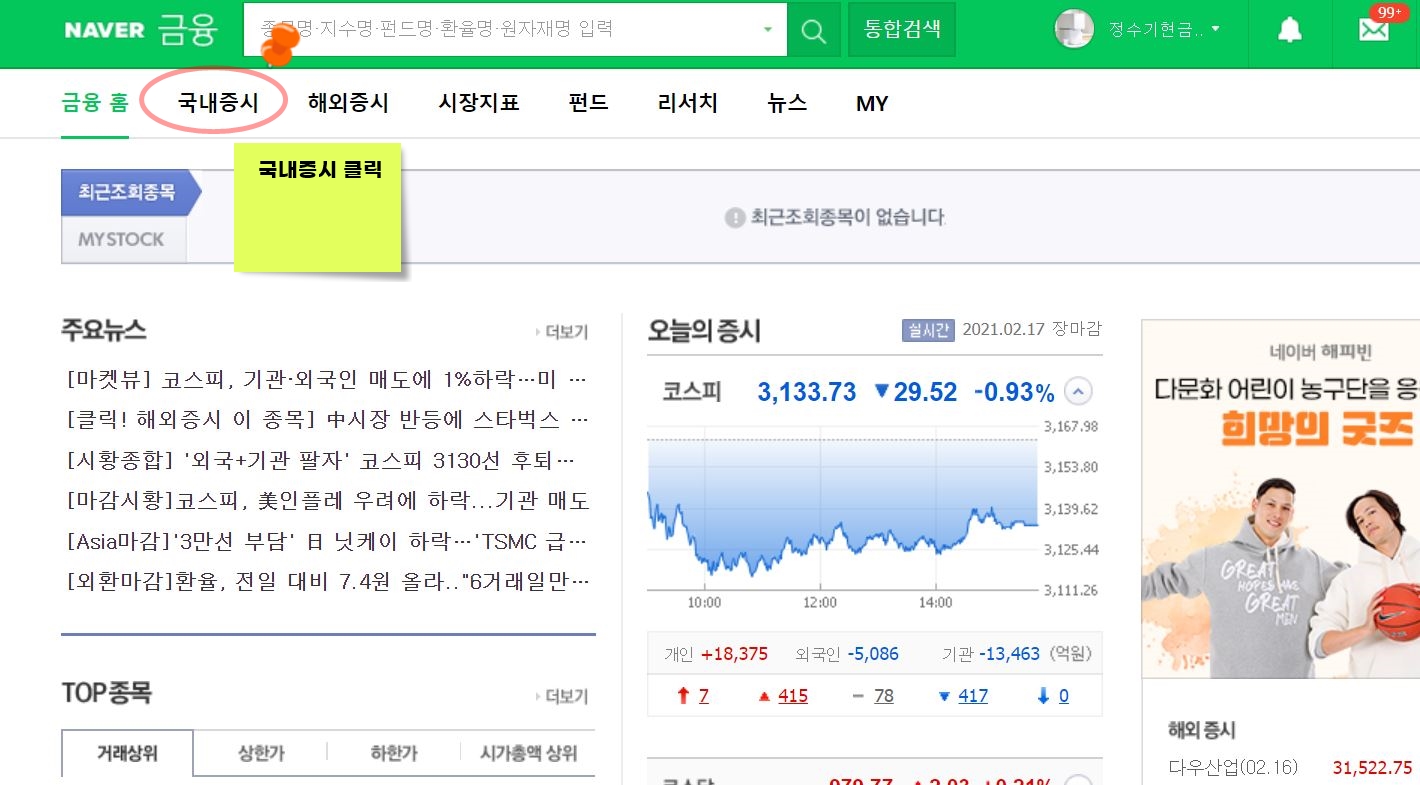
Task: Collapse the 코스피 chart with round arrow button
Action: (1079, 391)
